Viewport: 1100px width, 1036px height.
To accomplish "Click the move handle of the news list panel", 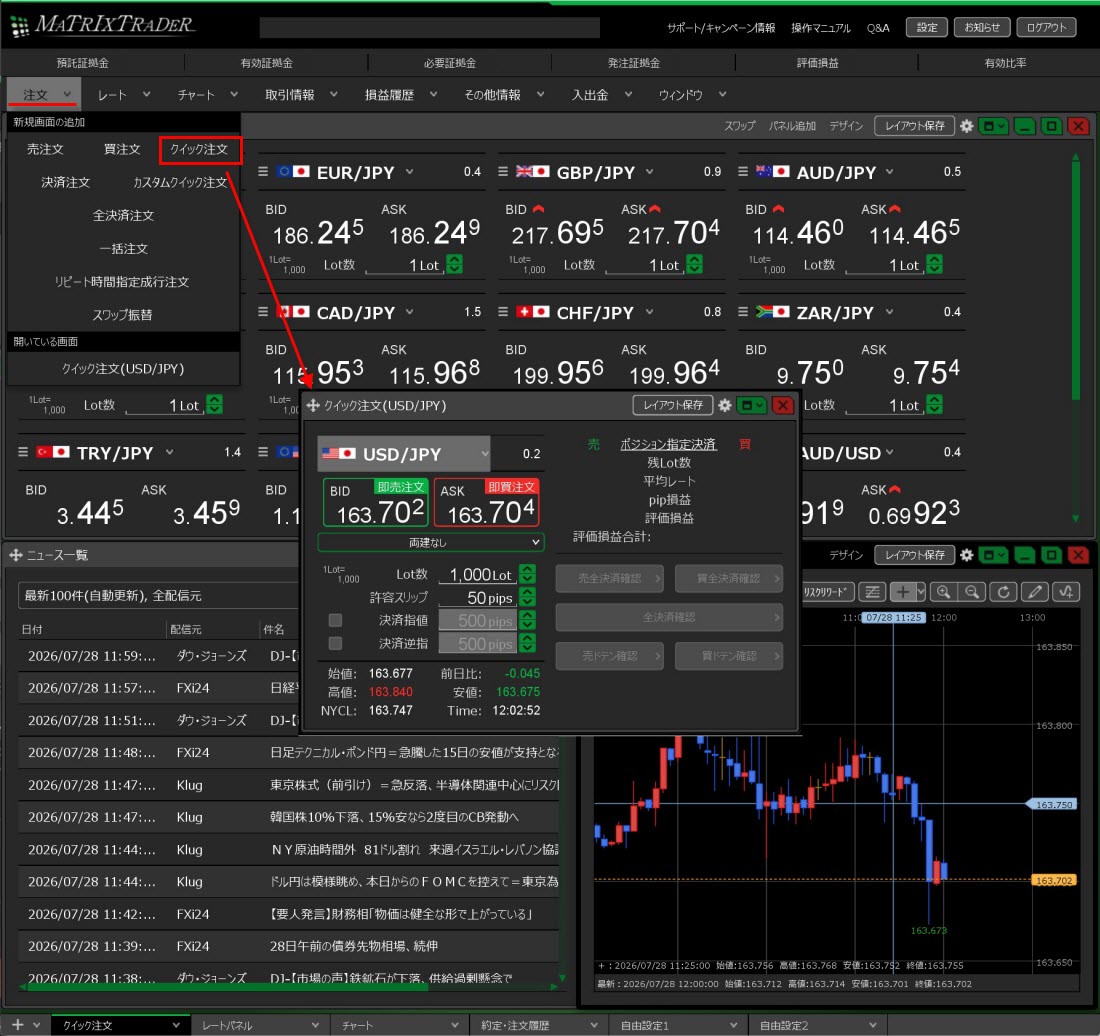I will pyautogui.click(x=15, y=555).
